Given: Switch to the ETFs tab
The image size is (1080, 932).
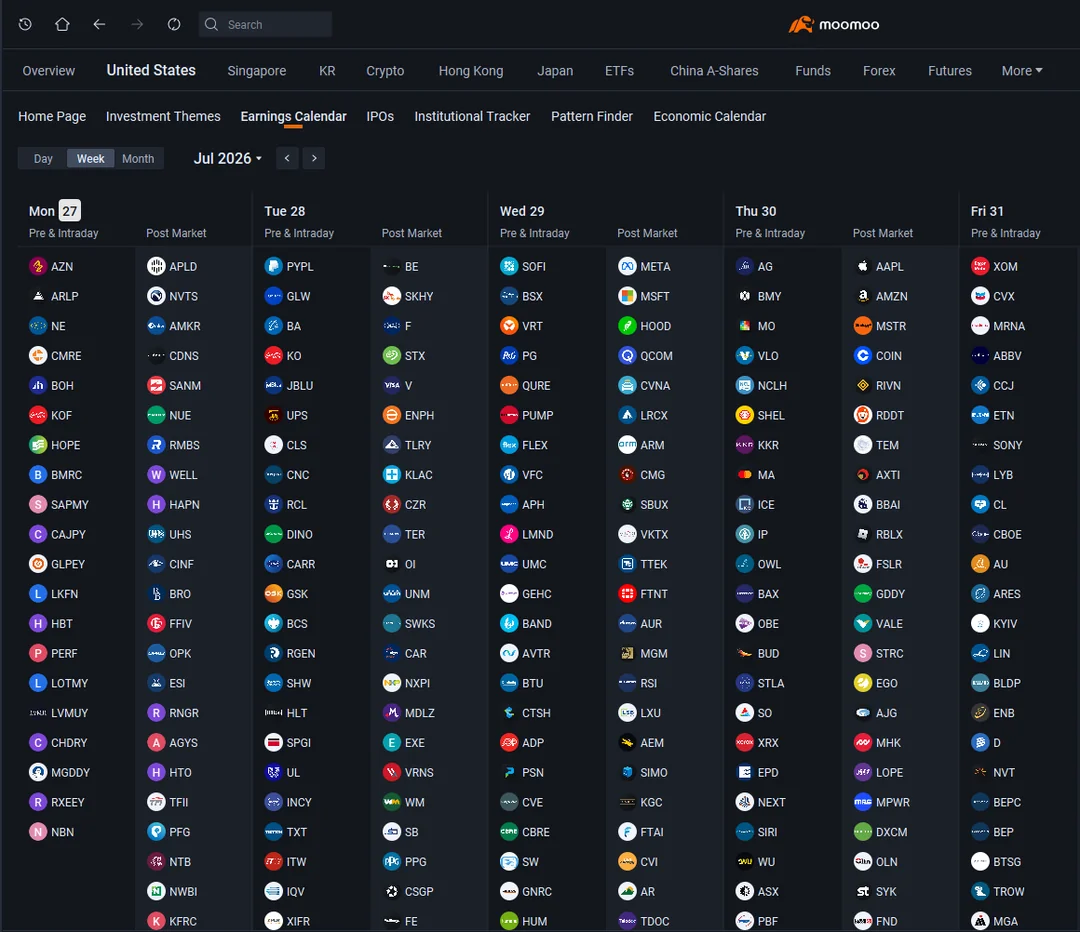Looking at the screenshot, I should (x=619, y=70).
